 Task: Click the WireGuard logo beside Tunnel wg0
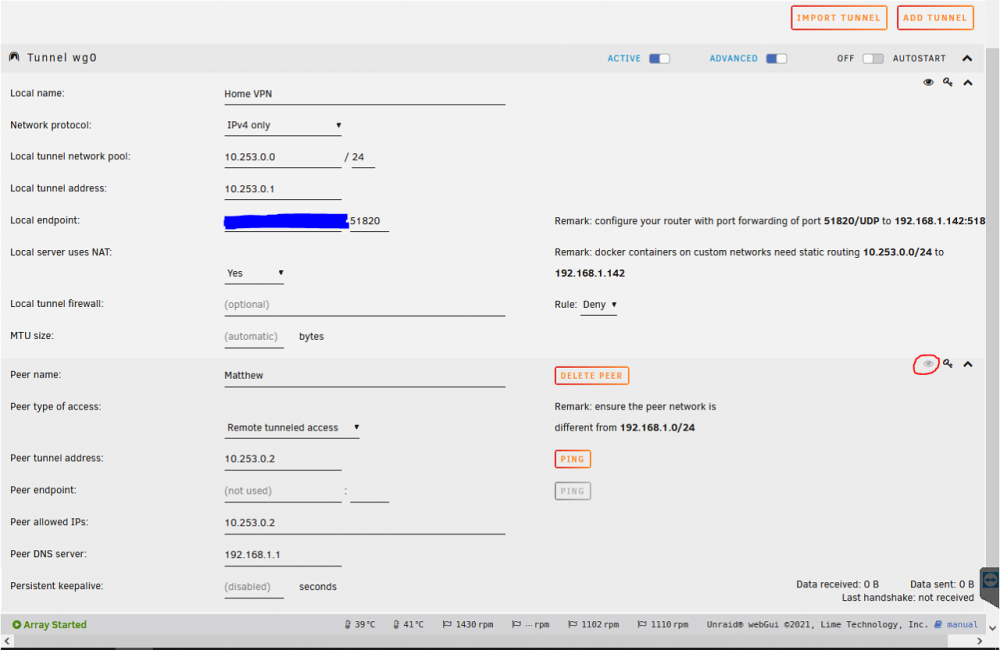(14, 57)
